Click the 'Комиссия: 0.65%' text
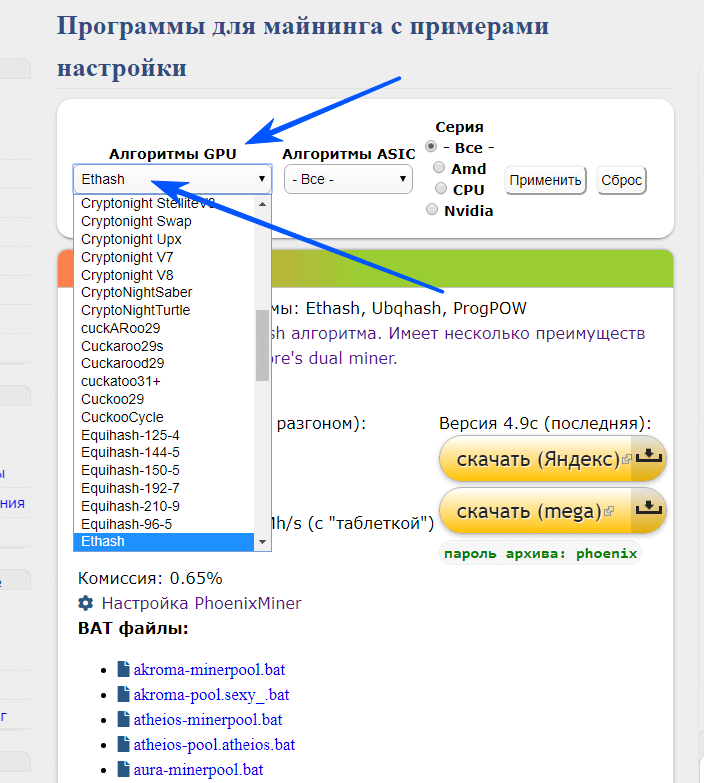704x783 pixels. pyautogui.click(x=150, y=578)
